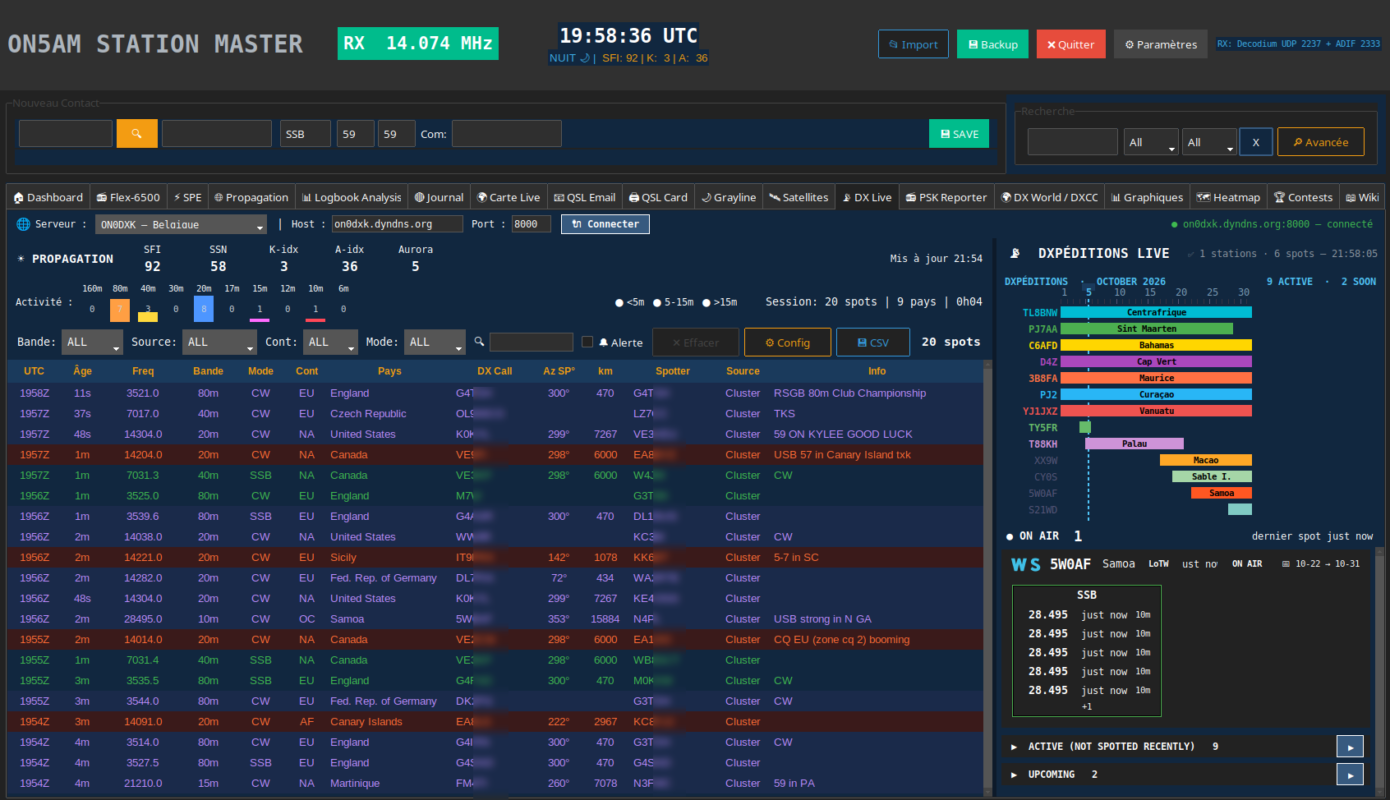This screenshot has height=800, width=1390.
Task: Open the Bande filter dropdown
Action: click(x=92, y=342)
